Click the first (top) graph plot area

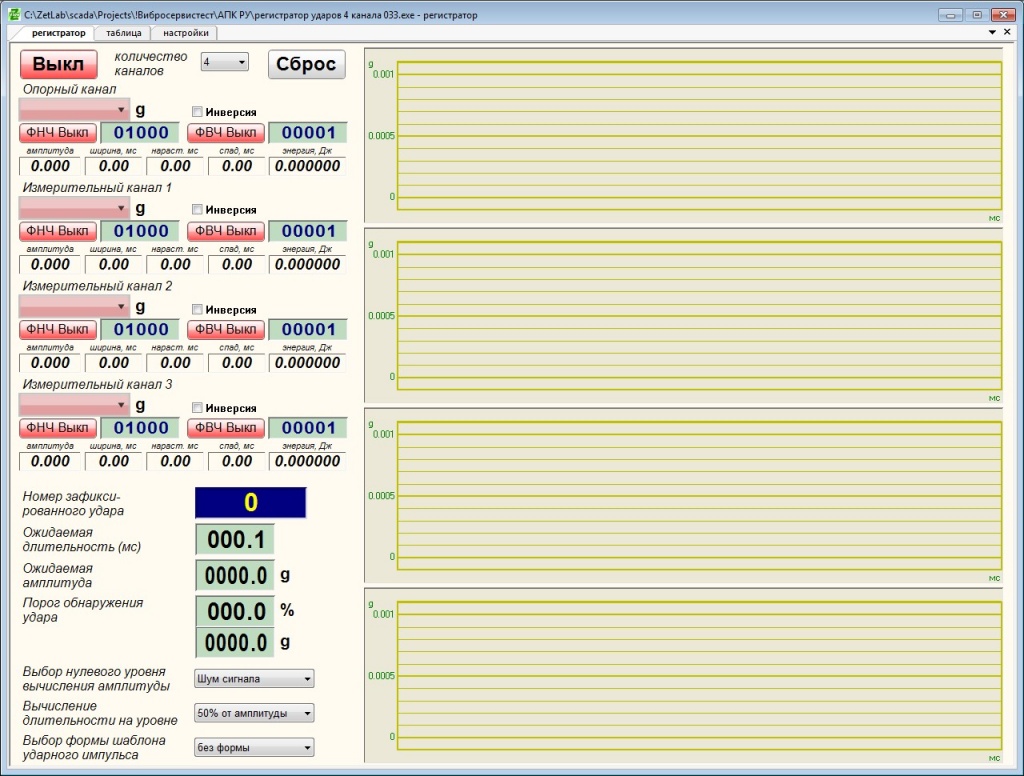point(699,136)
